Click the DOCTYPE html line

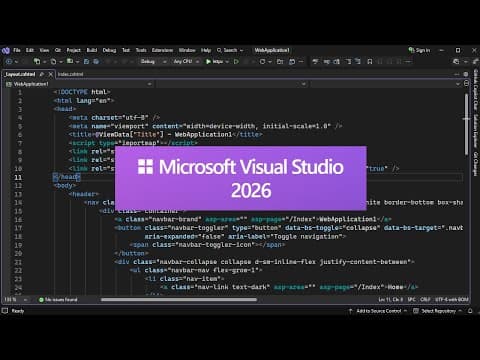(x=82, y=92)
